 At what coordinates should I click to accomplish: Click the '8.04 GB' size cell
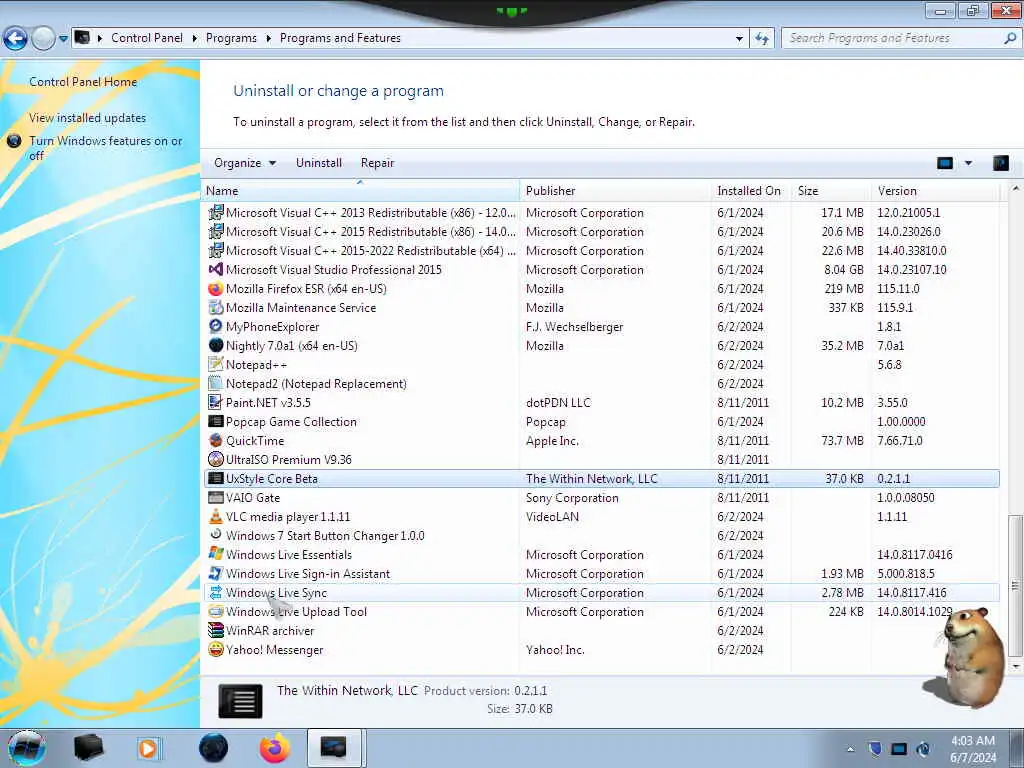coord(843,269)
